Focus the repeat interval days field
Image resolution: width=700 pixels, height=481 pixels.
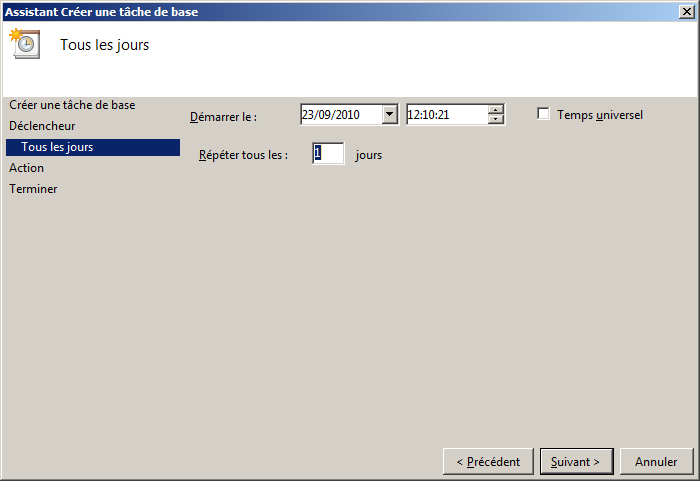pyautogui.click(x=328, y=154)
